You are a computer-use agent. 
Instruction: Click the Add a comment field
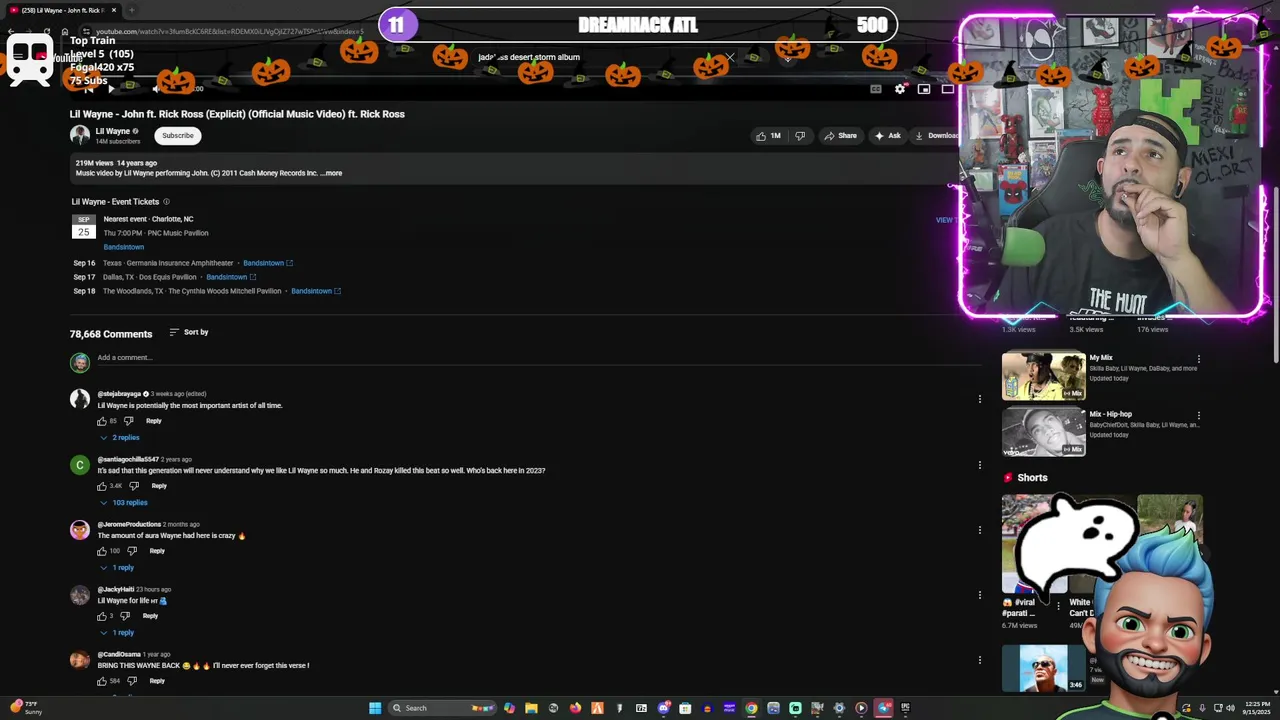point(538,358)
